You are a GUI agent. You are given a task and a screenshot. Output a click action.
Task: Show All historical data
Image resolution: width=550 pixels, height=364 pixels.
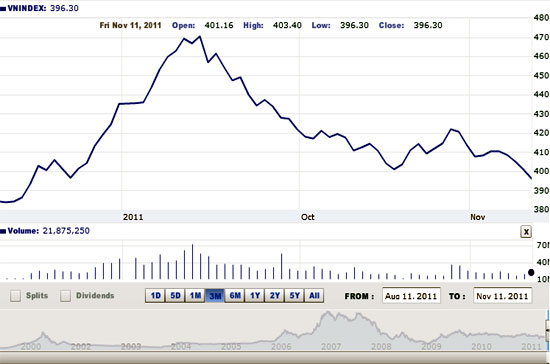(314, 296)
